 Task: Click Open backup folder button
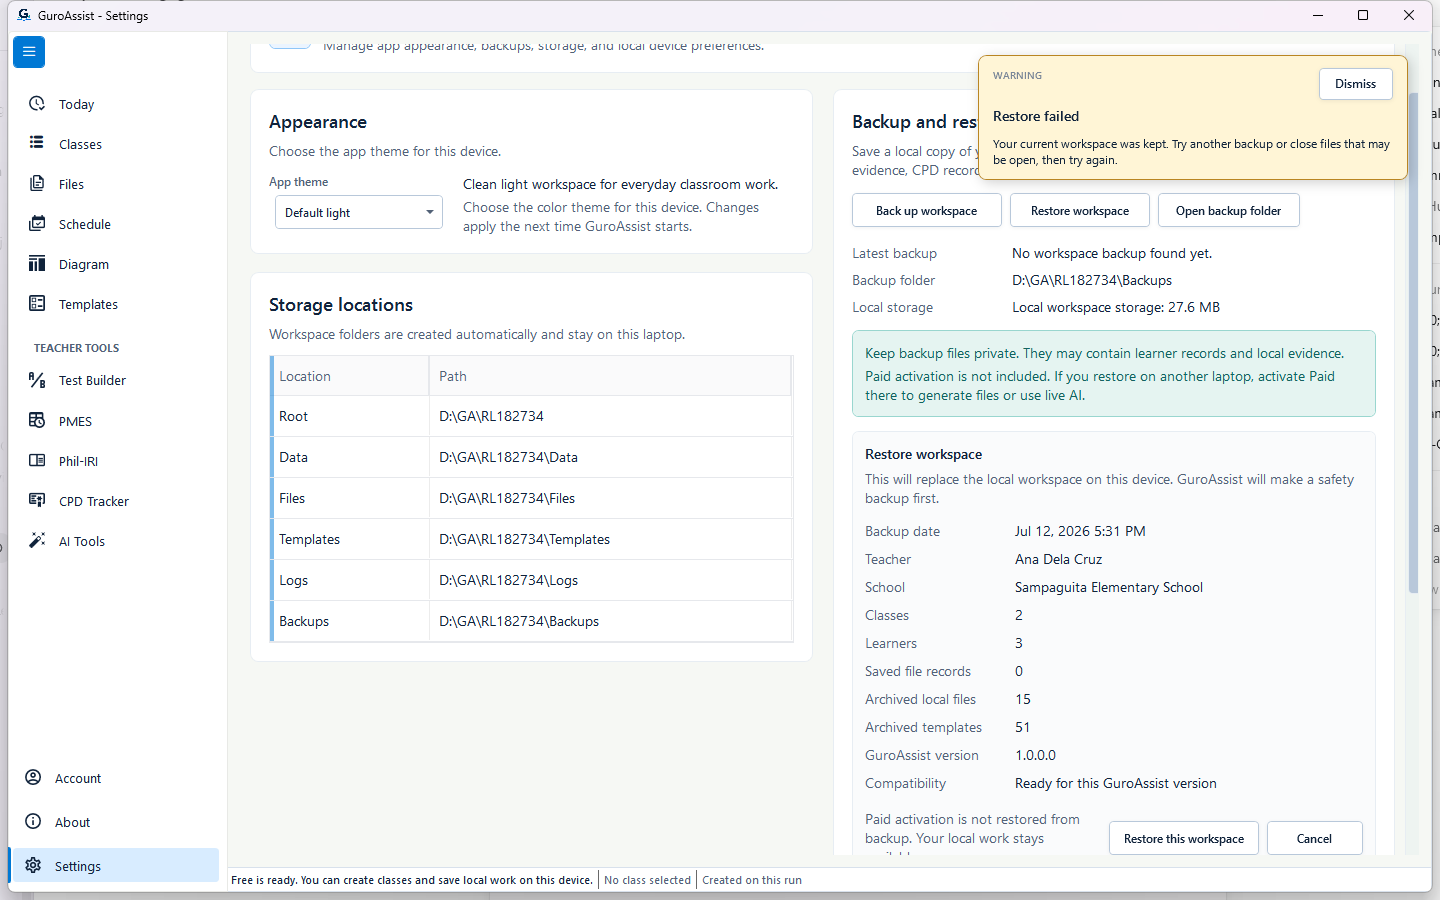(x=1228, y=211)
